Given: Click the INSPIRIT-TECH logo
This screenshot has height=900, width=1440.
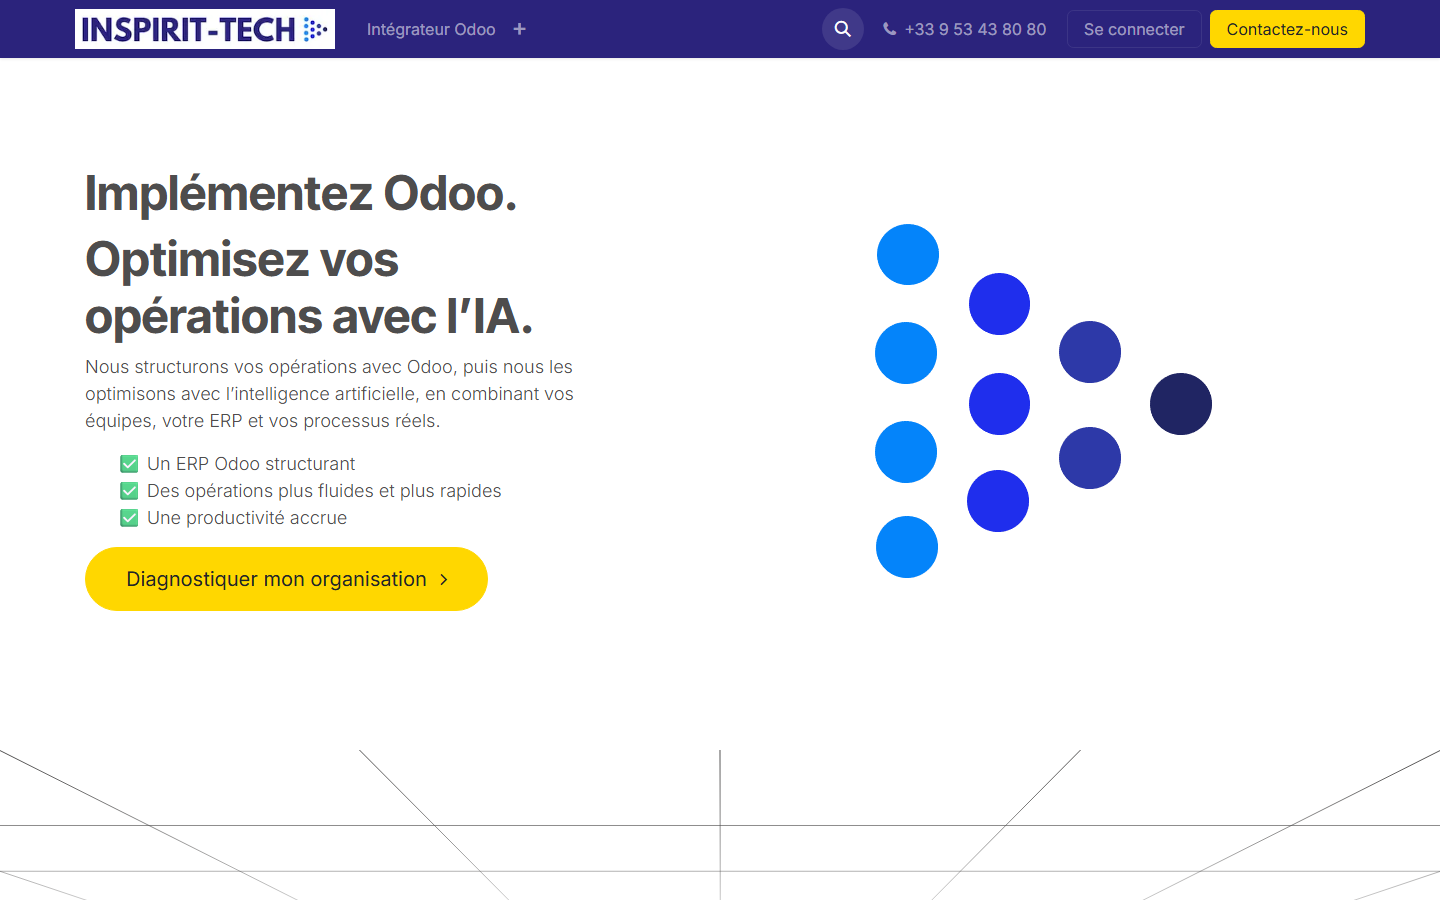Looking at the screenshot, I should click(x=205, y=29).
